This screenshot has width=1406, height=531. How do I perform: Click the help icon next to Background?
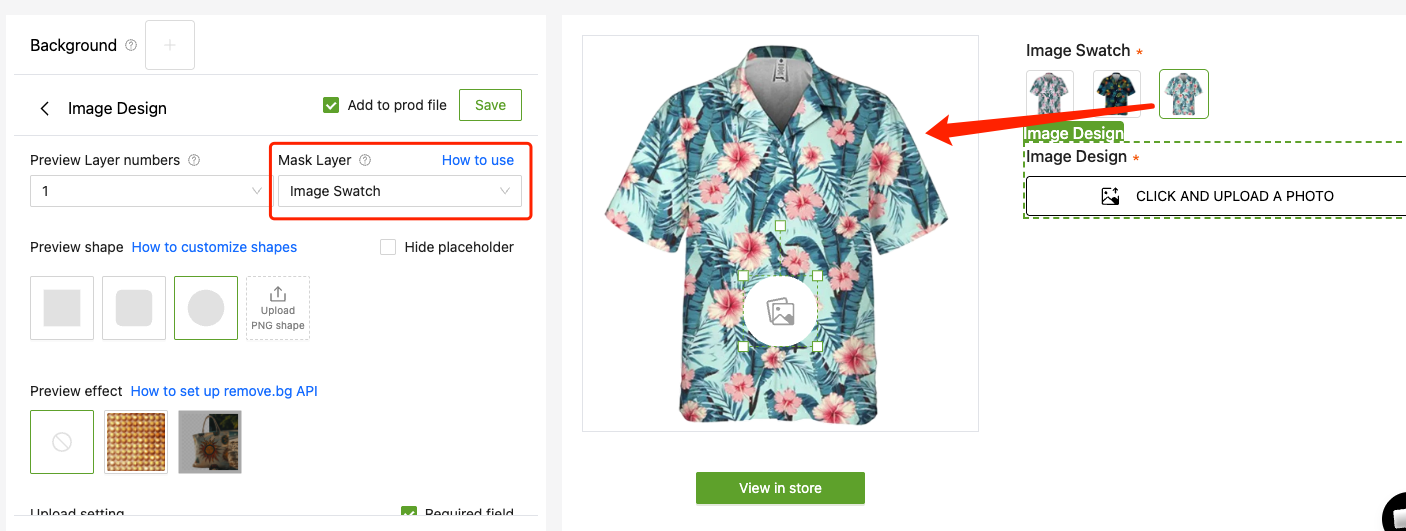point(130,46)
